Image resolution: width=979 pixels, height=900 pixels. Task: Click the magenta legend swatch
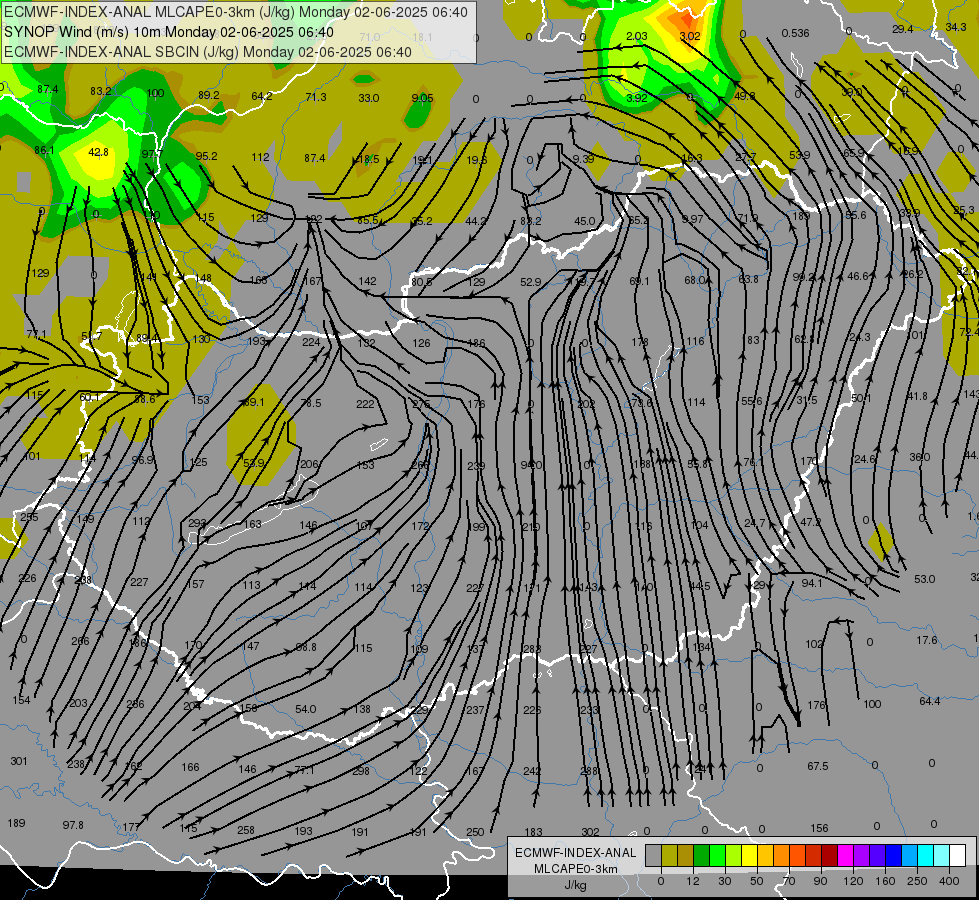pyautogui.click(x=845, y=855)
